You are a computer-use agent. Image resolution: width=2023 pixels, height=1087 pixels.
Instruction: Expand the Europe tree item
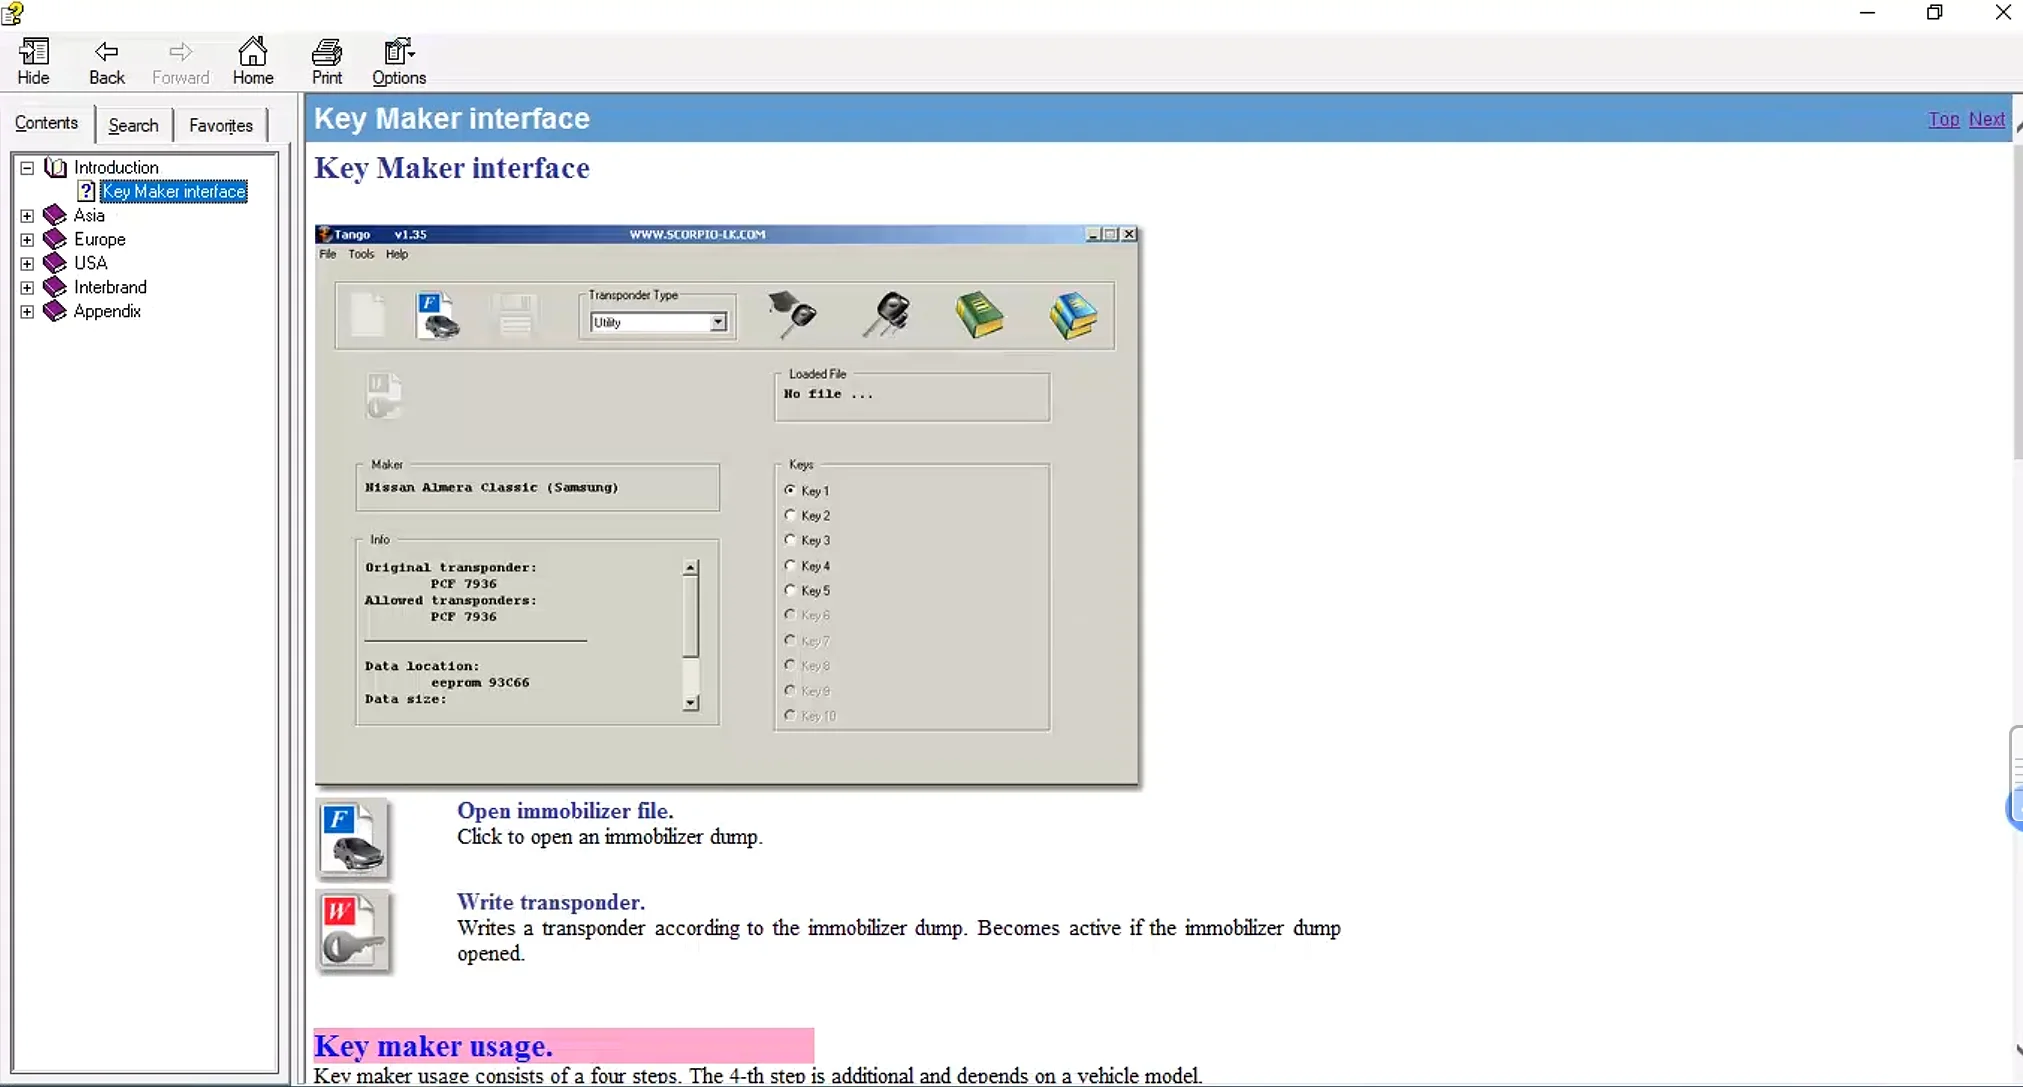[28, 238]
